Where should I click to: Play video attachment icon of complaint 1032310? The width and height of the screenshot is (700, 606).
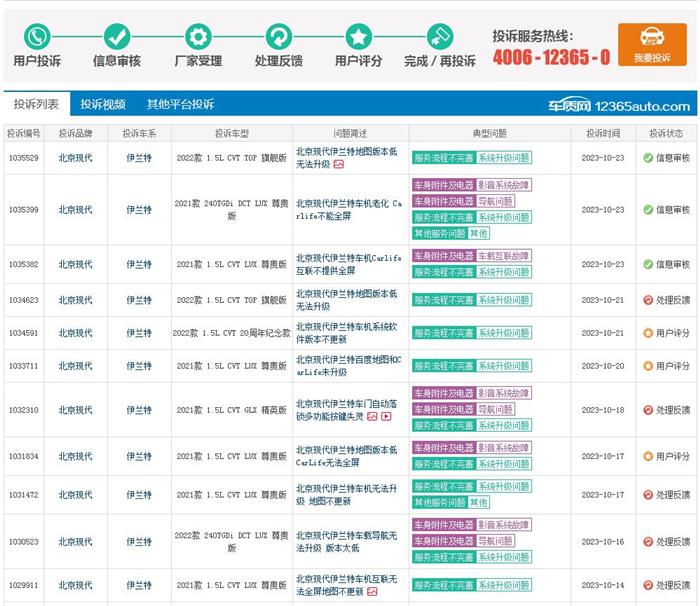[x=386, y=416]
